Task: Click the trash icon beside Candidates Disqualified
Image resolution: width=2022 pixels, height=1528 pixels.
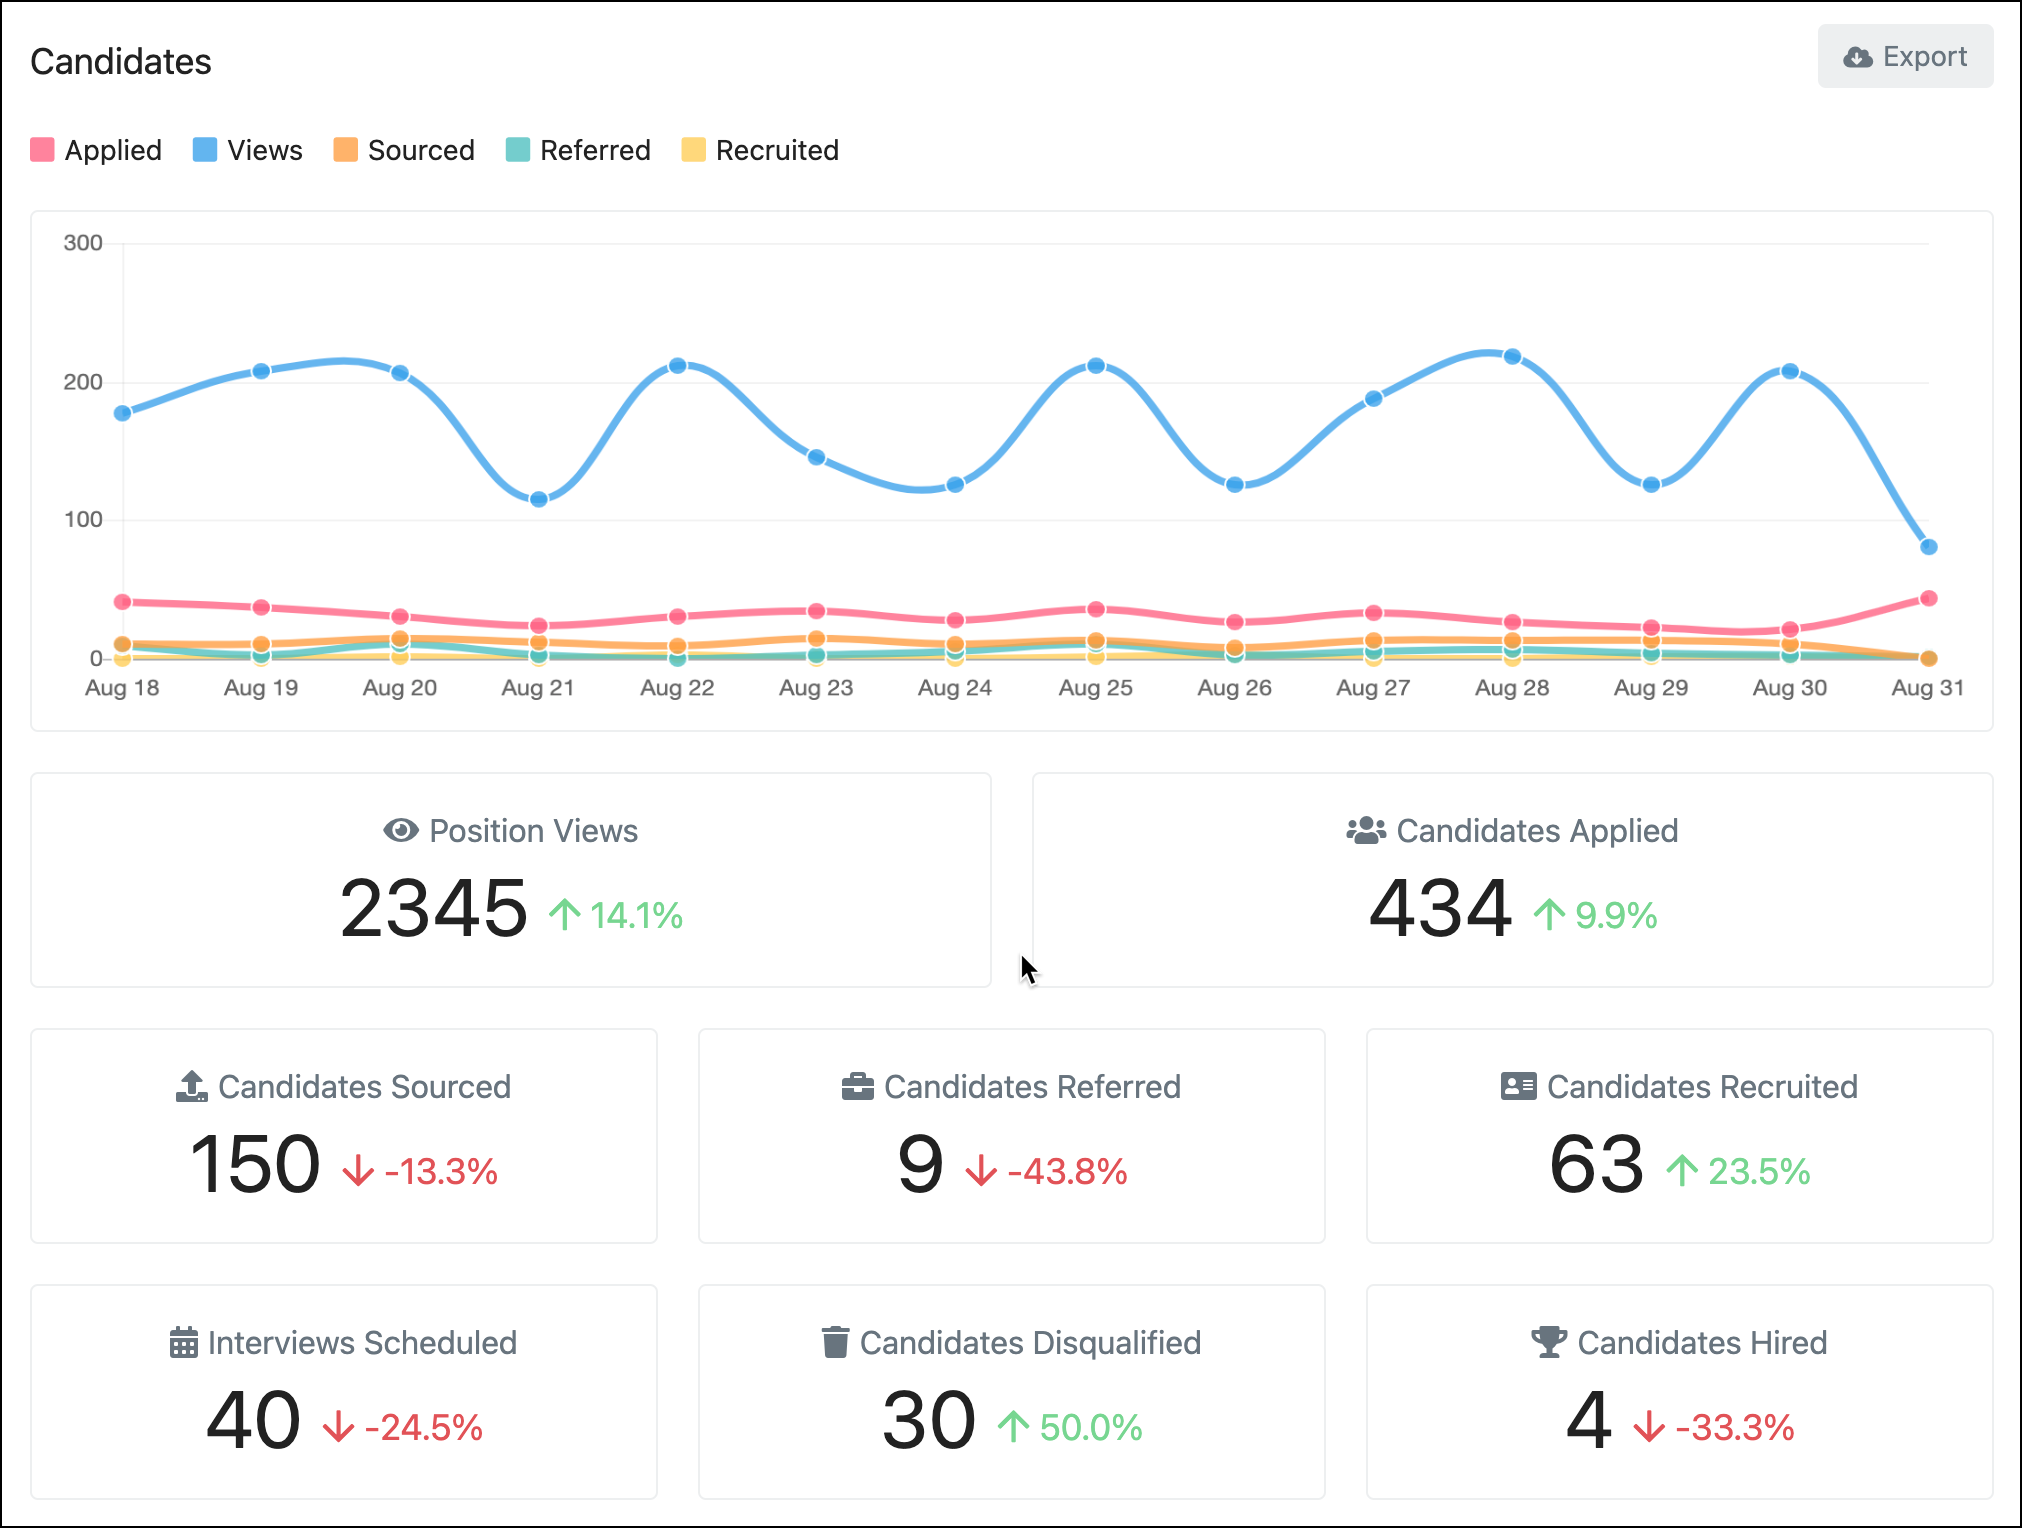Action: [835, 1342]
